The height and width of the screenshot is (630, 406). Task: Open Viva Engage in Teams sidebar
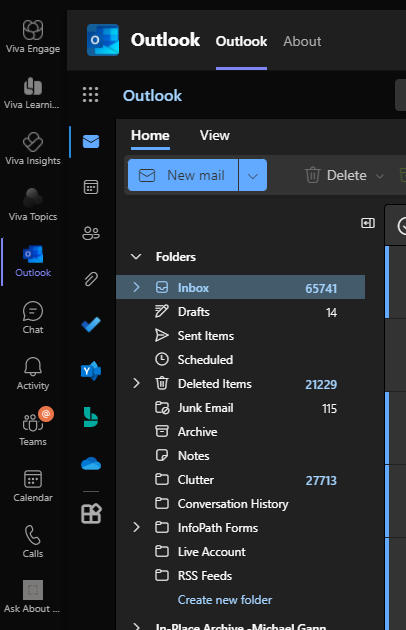[33, 37]
